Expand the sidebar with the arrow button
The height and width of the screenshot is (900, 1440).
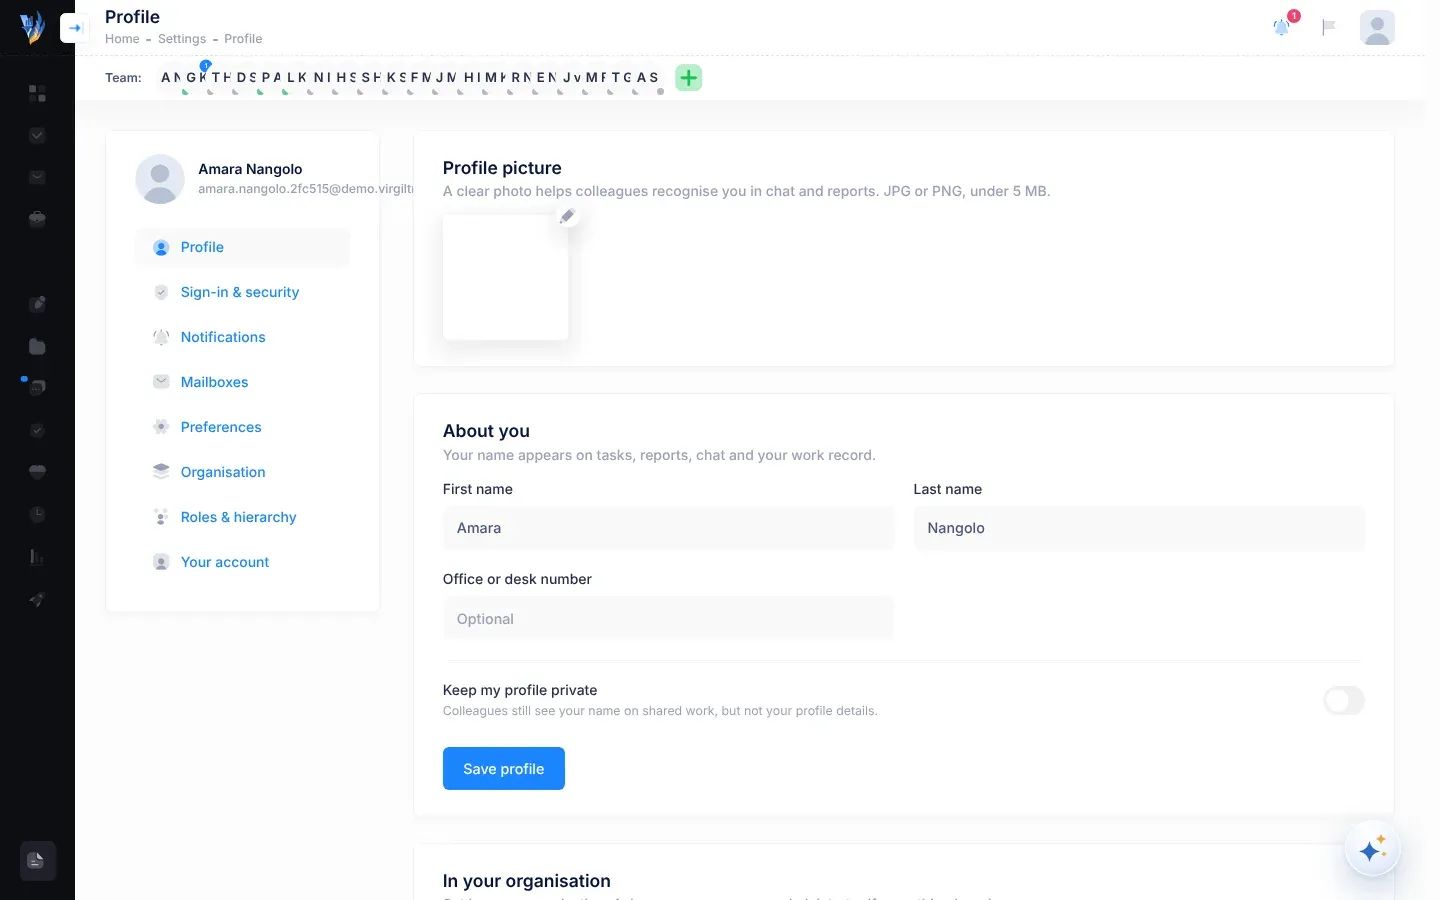pos(74,28)
